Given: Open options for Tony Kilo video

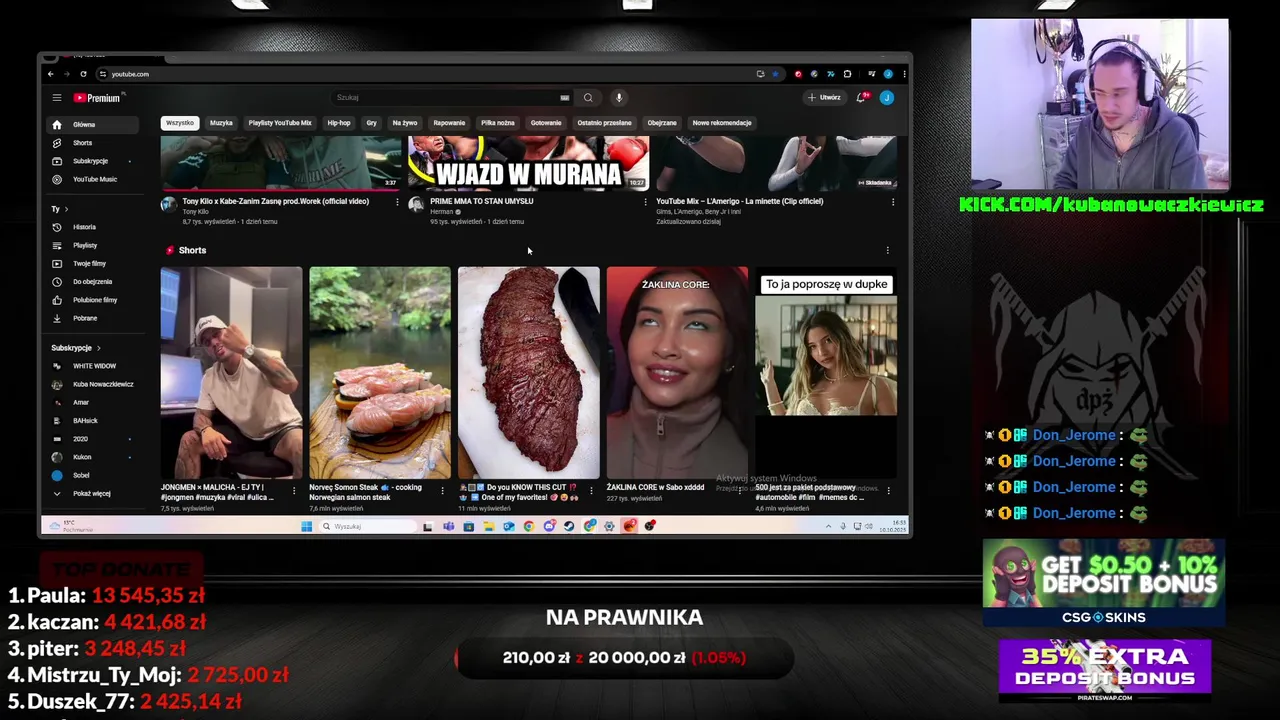Looking at the screenshot, I should click(397, 202).
